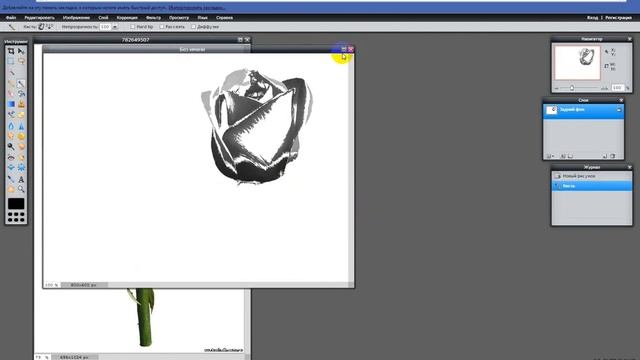Click the new layer icon in Layers panel
640x360 pixels.
coord(605,156)
